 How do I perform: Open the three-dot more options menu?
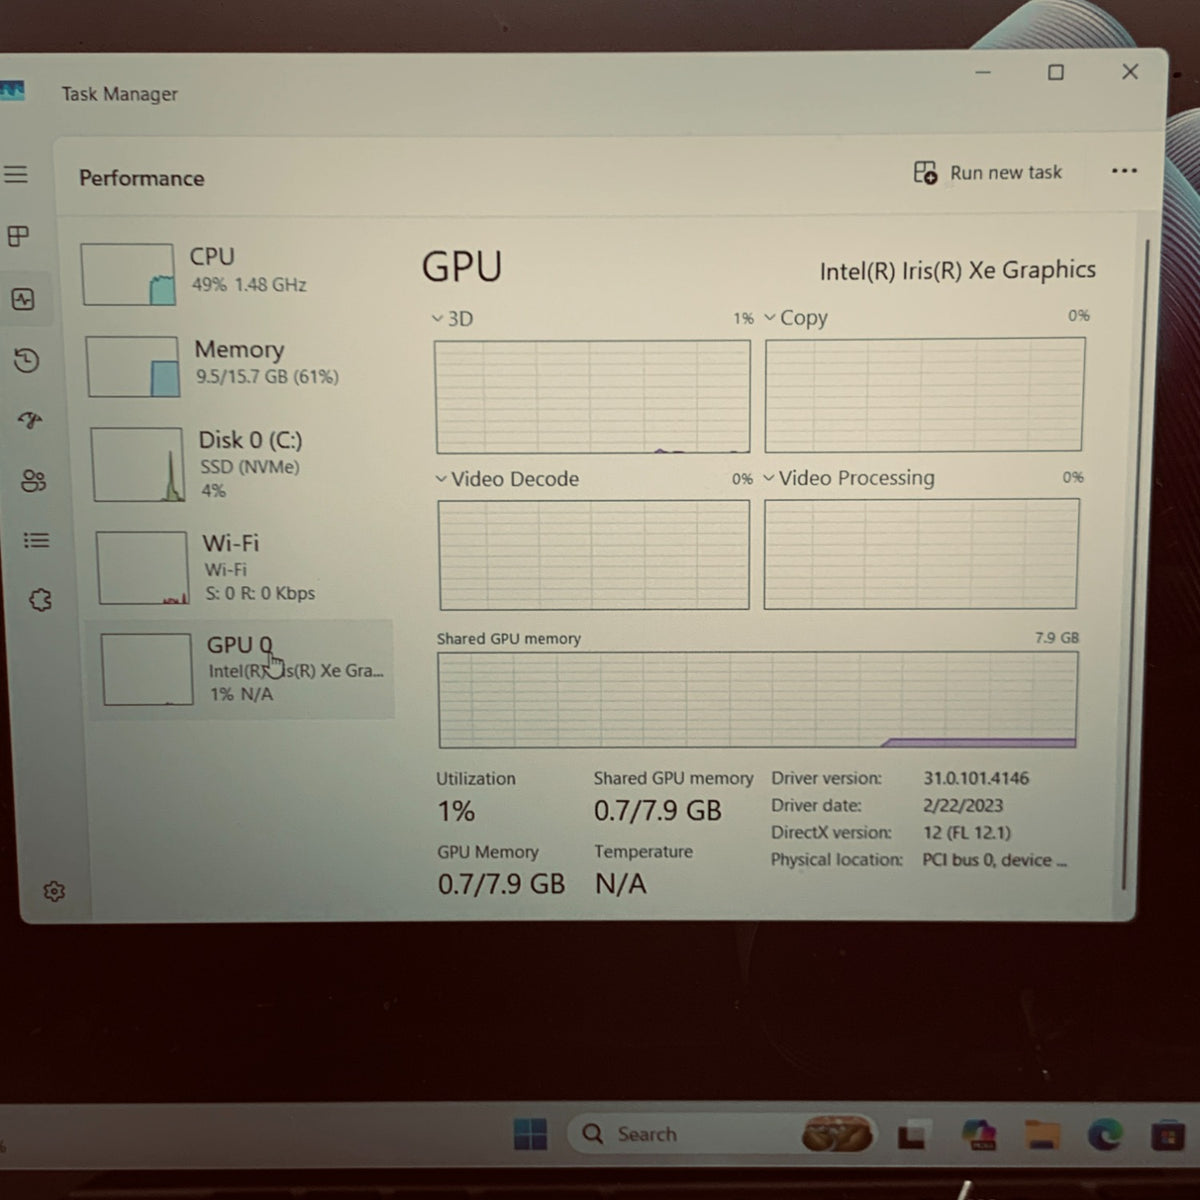pos(1124,171)
